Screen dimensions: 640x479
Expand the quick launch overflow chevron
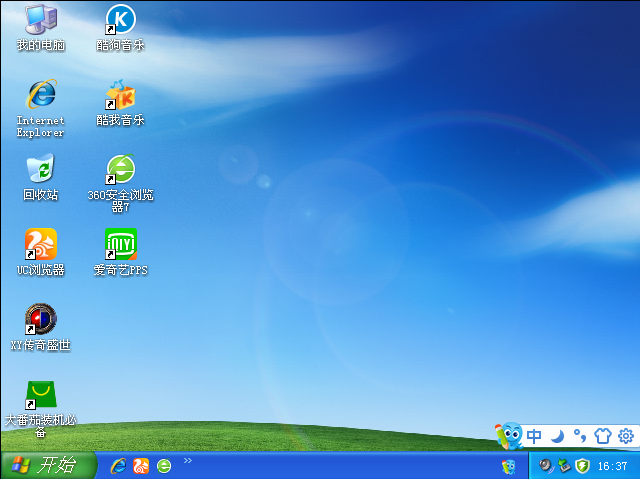[x=187, y=461]
